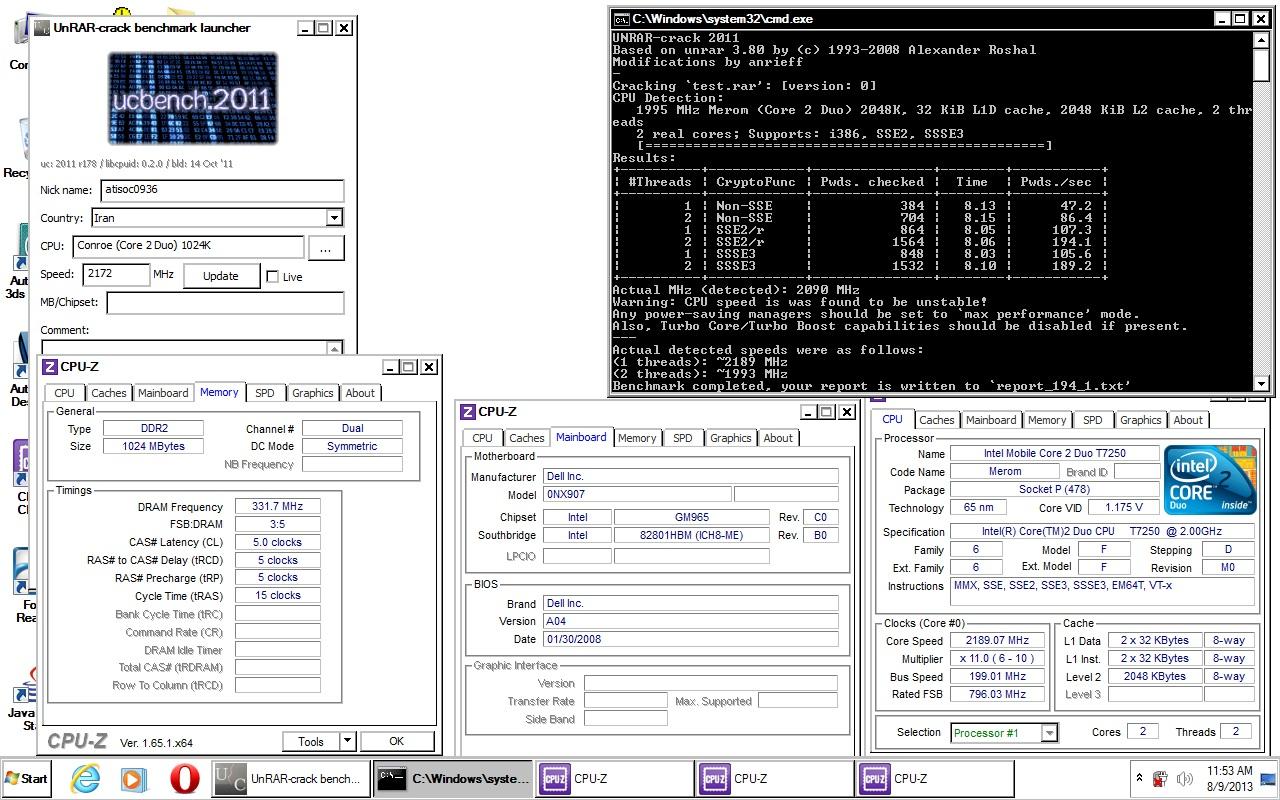Open CPU tab in Mainboard CPU-Z window
The image size is (1280, 800).
[x=482, y=438]
